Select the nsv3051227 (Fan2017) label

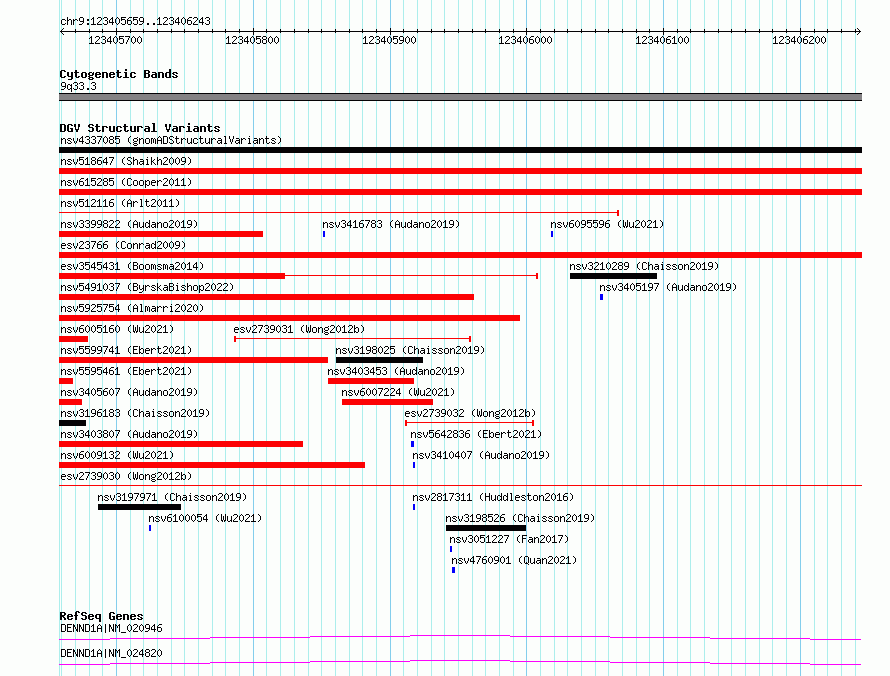pos(509,539)
